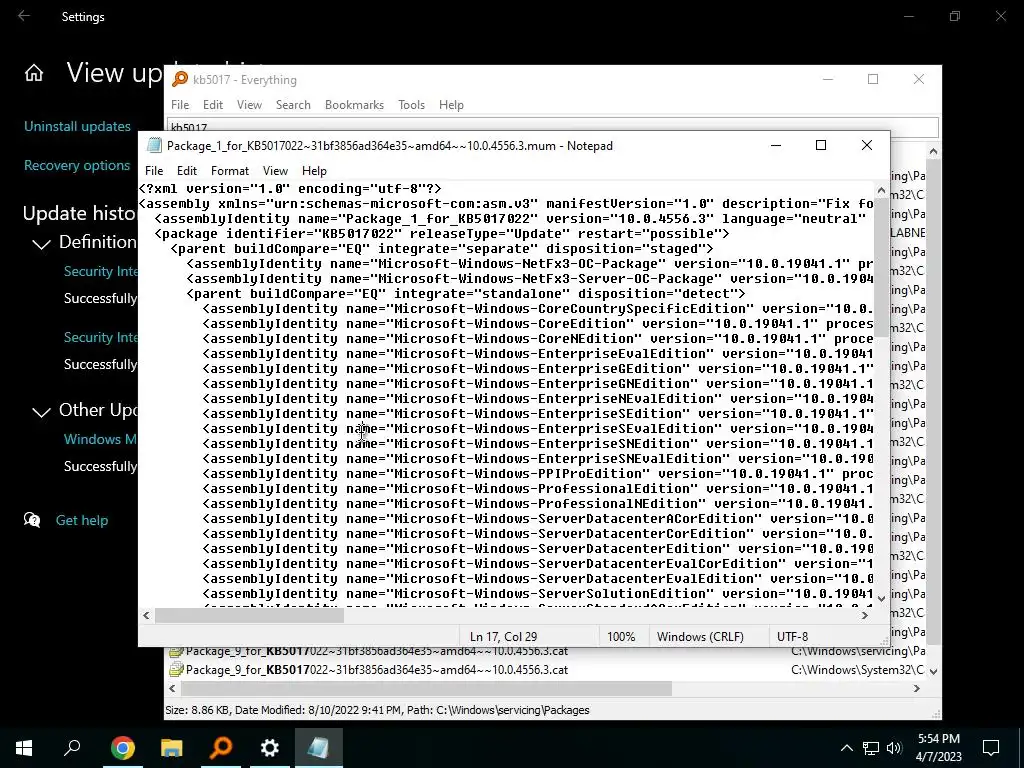The width and height of the screenshot is (1024, 768).
Task: Show hidden tray icons chevron
Action: click(846, 748)
